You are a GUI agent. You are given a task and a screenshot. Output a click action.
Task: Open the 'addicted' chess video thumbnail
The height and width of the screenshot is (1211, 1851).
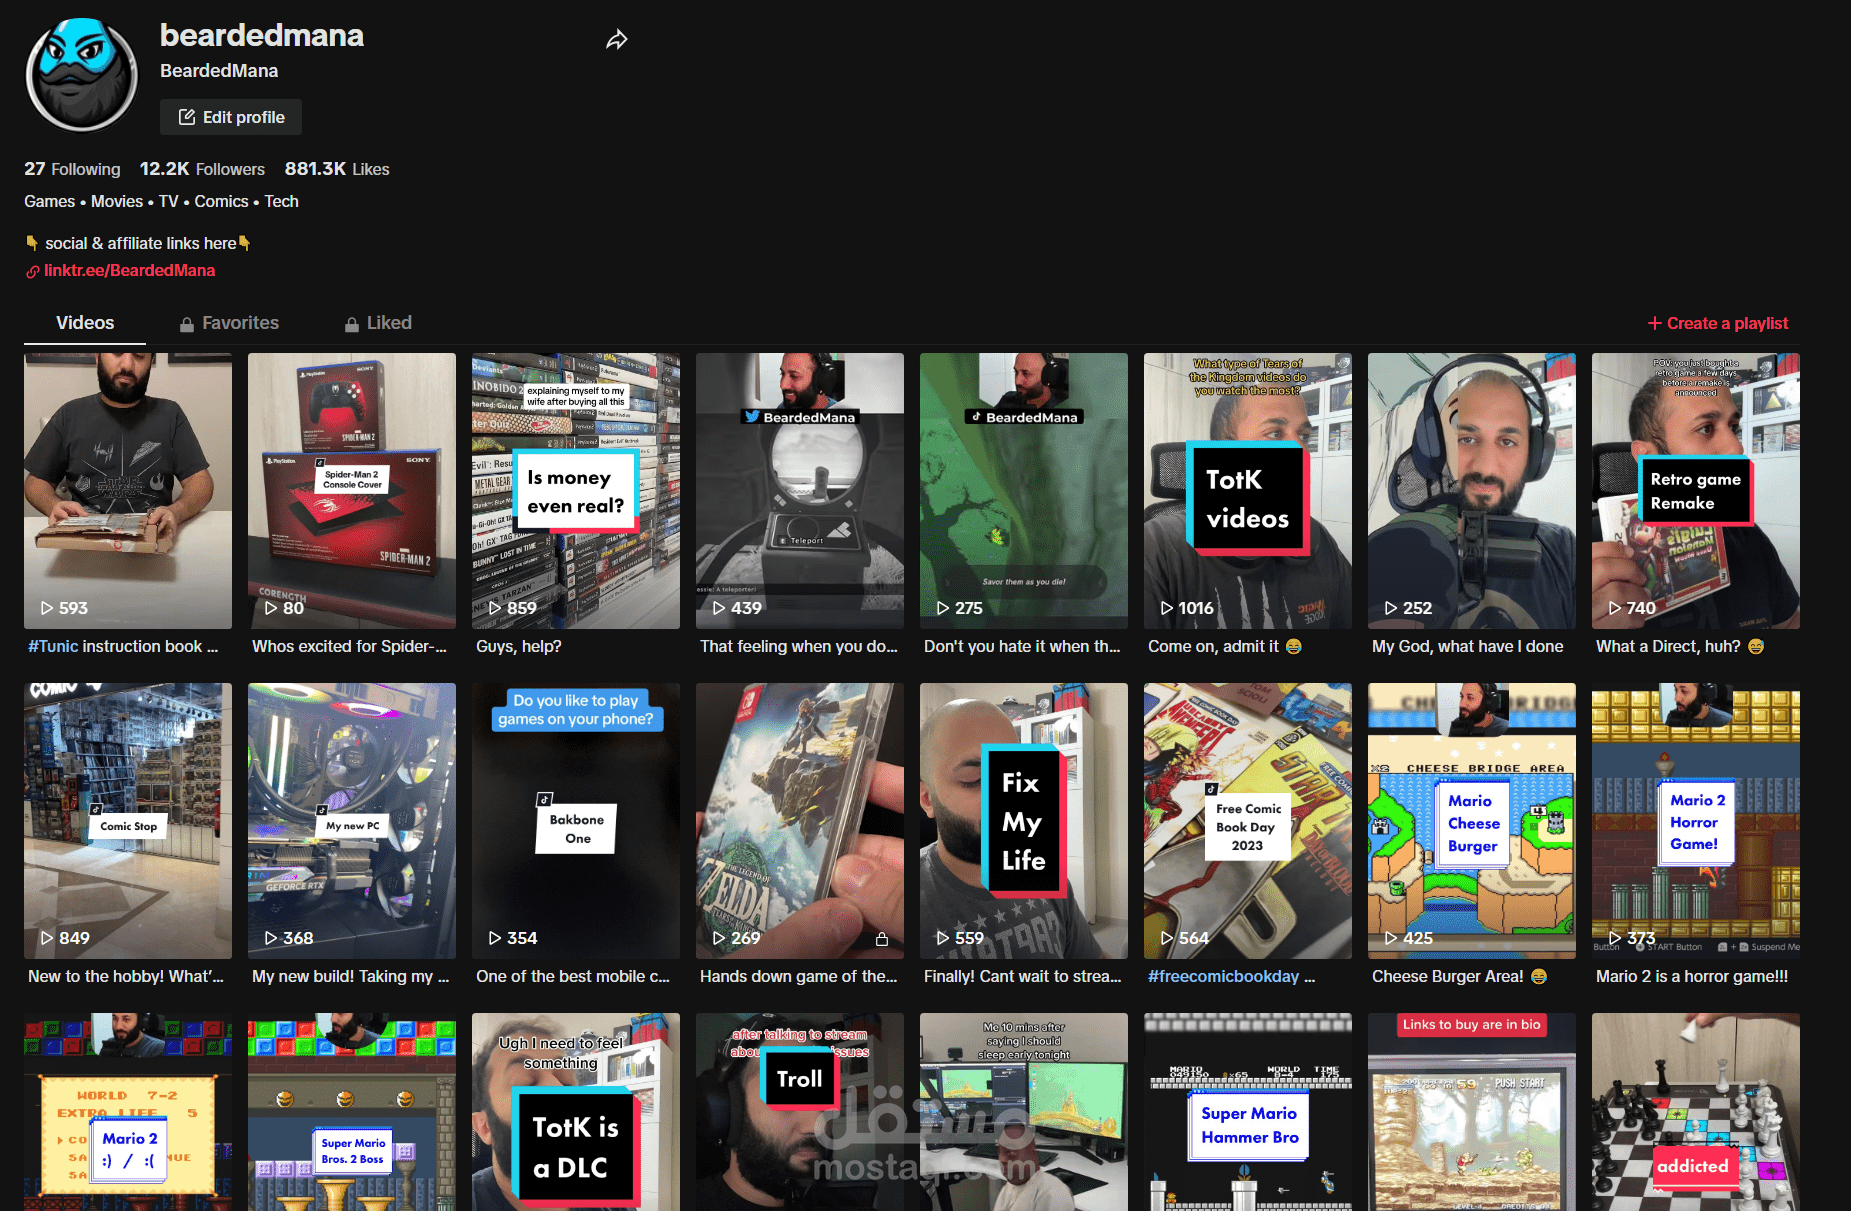click(1696, 1112)
